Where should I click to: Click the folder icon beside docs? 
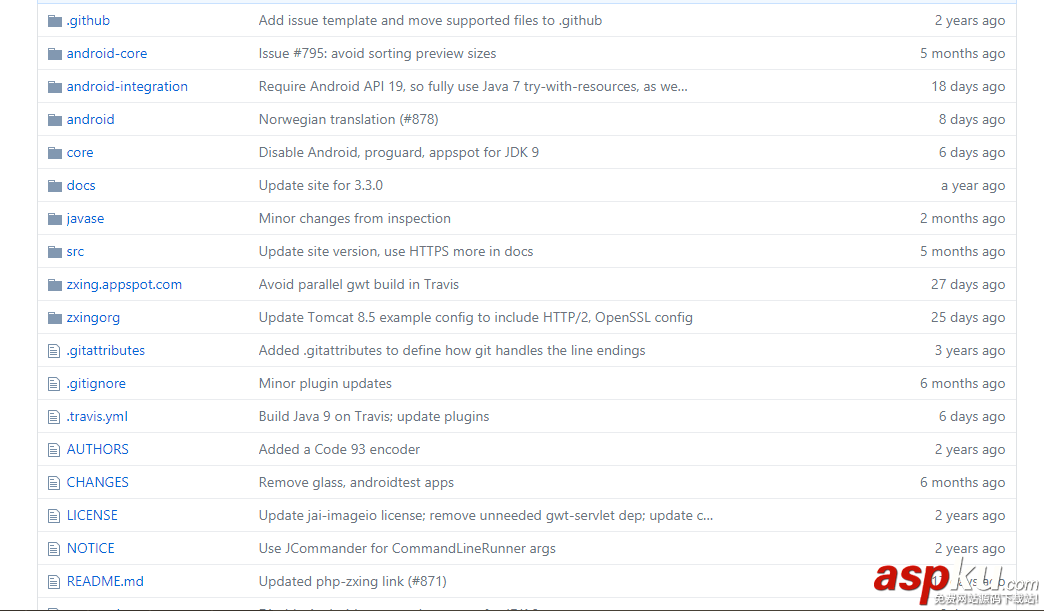click(55, 186)
